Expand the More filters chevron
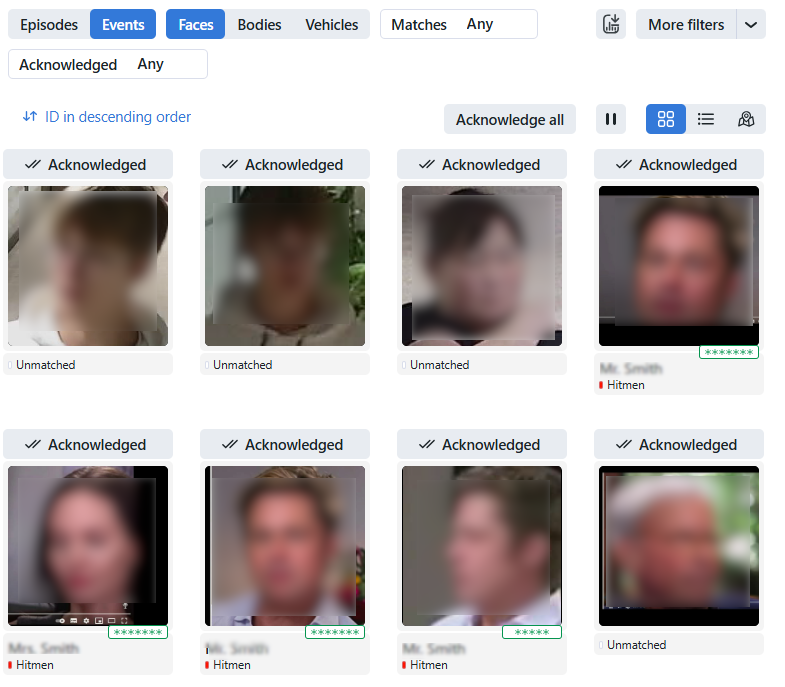This screenshot has width=785, height=687. pyautogui.click(x=751, y=25)
